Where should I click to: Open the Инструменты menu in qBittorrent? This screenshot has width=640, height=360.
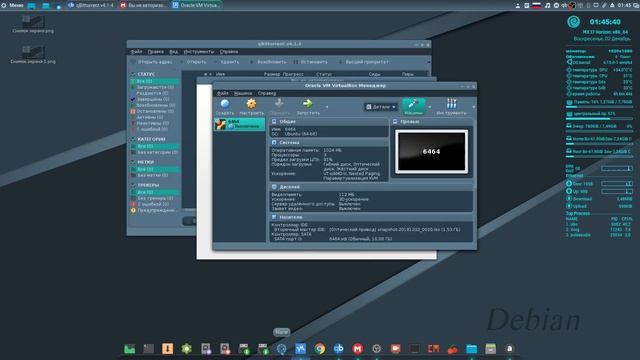pyautogui.click(x=199, y=52)
